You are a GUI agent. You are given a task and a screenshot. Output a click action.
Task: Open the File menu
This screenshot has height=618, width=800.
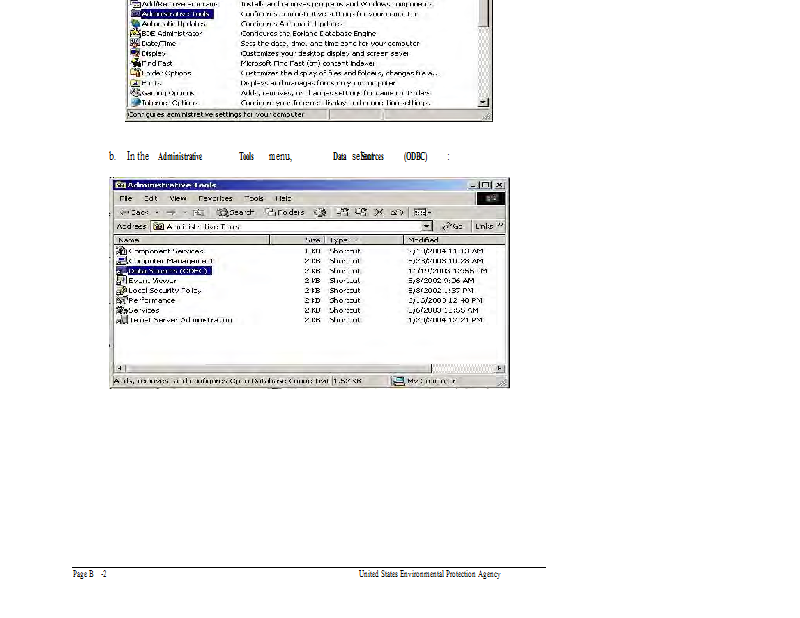(126, 198)
